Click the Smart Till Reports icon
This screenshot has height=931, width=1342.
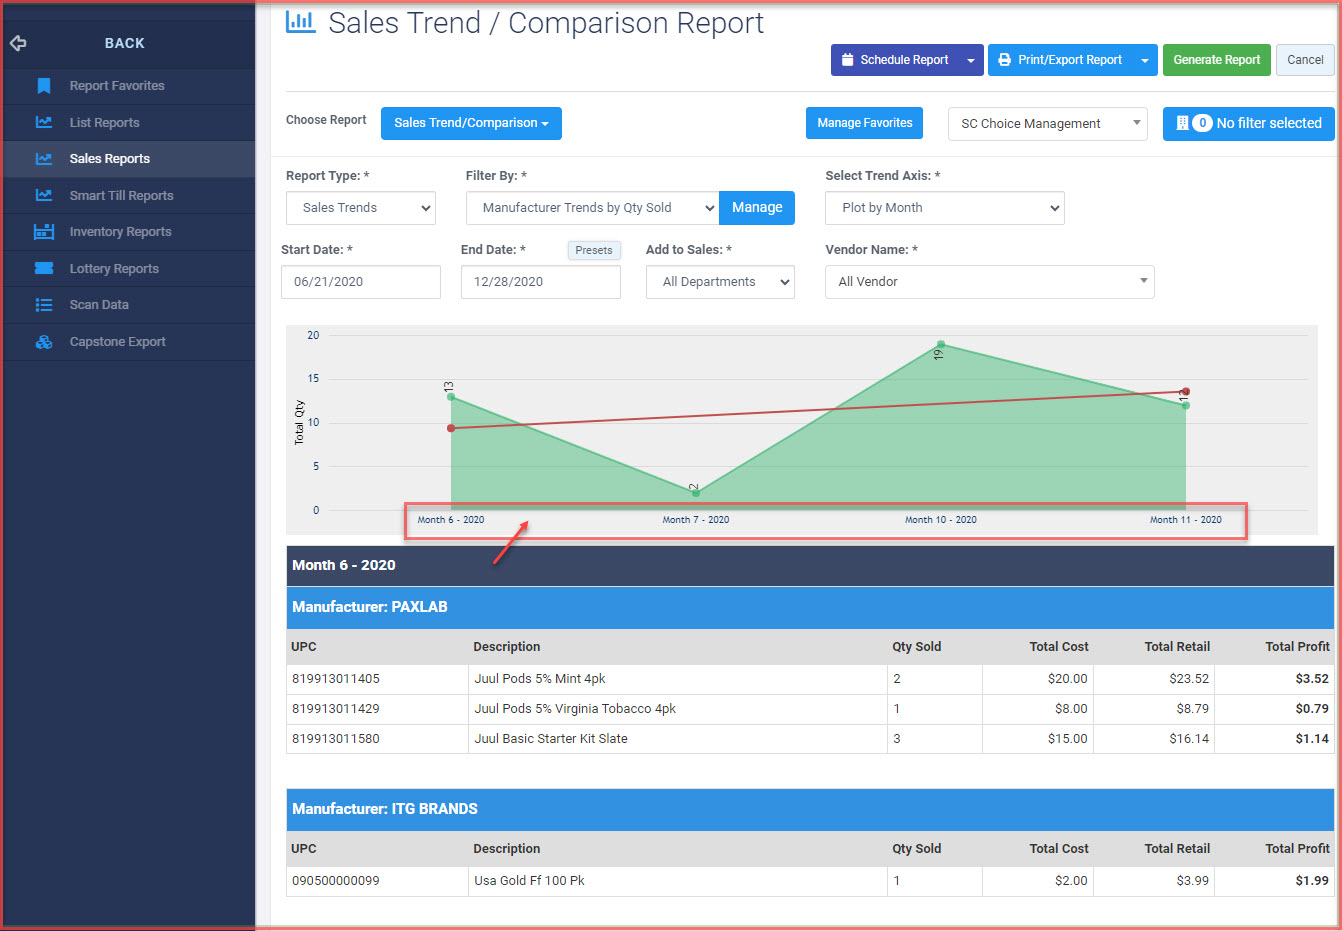pyautogui.click(x=44, y=195)
